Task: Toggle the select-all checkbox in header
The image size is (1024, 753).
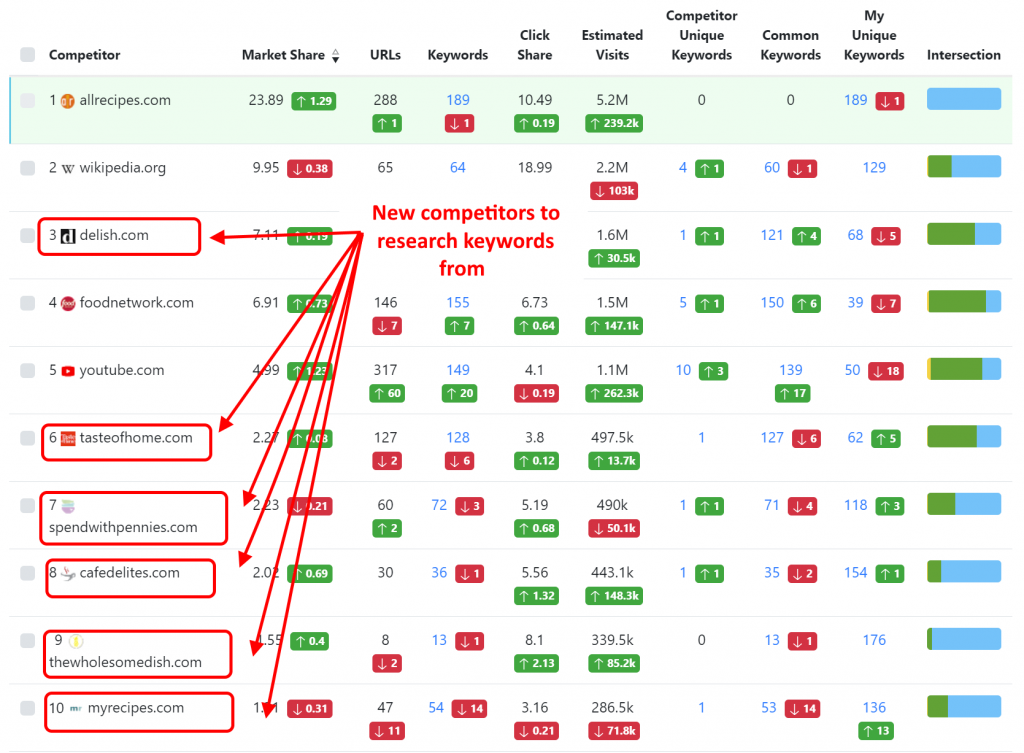Action: pyautogui.click(x=27, y=54)
